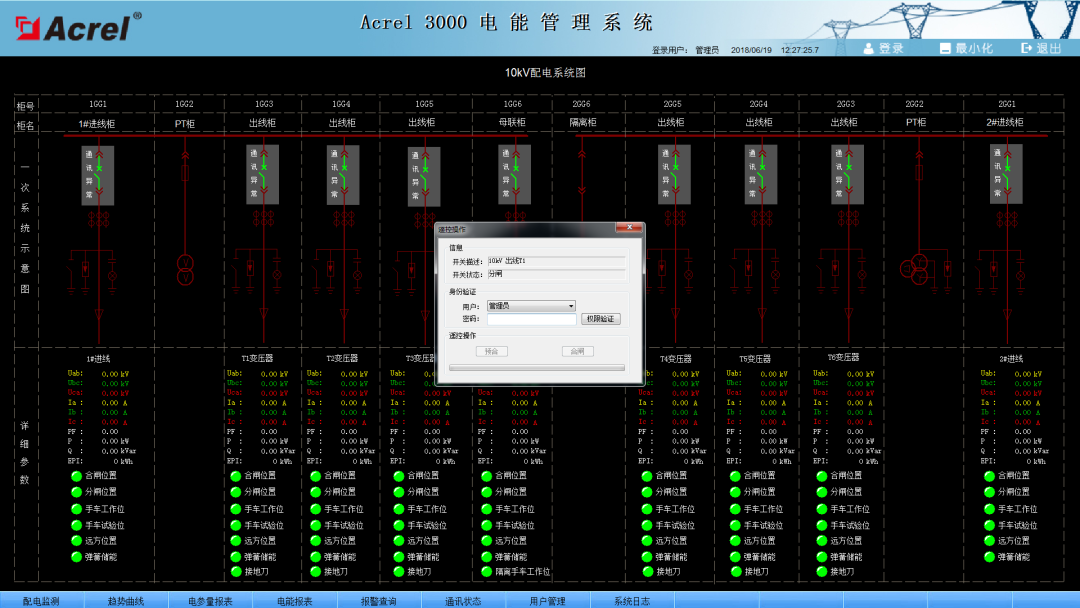Click the 通讯异常 icon on 1#进线柜

pos(96,172)
